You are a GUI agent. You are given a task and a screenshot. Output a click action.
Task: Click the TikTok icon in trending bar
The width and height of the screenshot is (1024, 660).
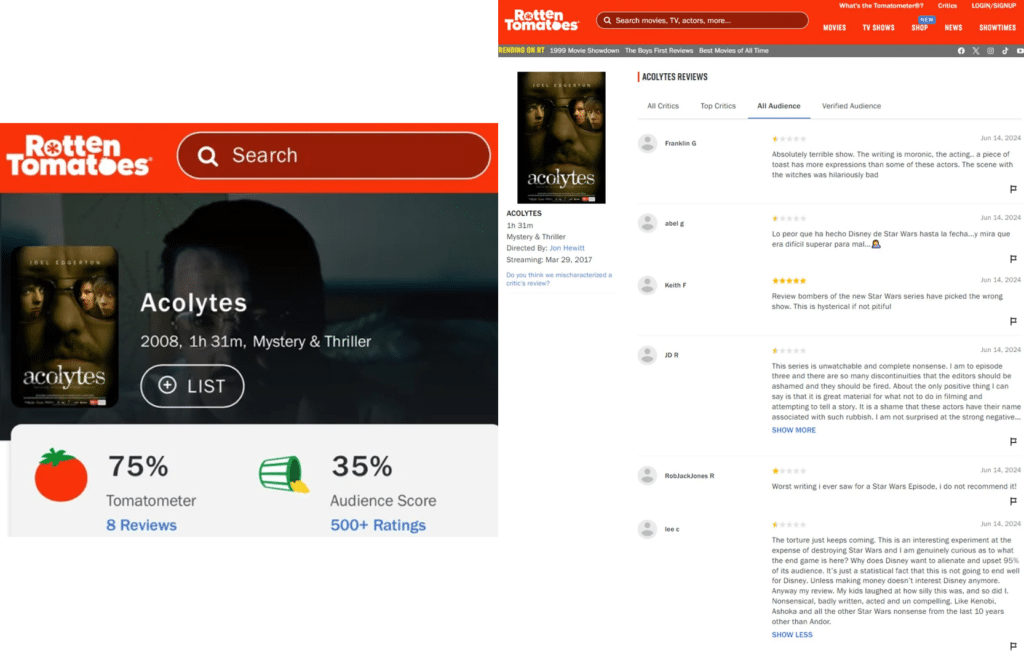1005,51
